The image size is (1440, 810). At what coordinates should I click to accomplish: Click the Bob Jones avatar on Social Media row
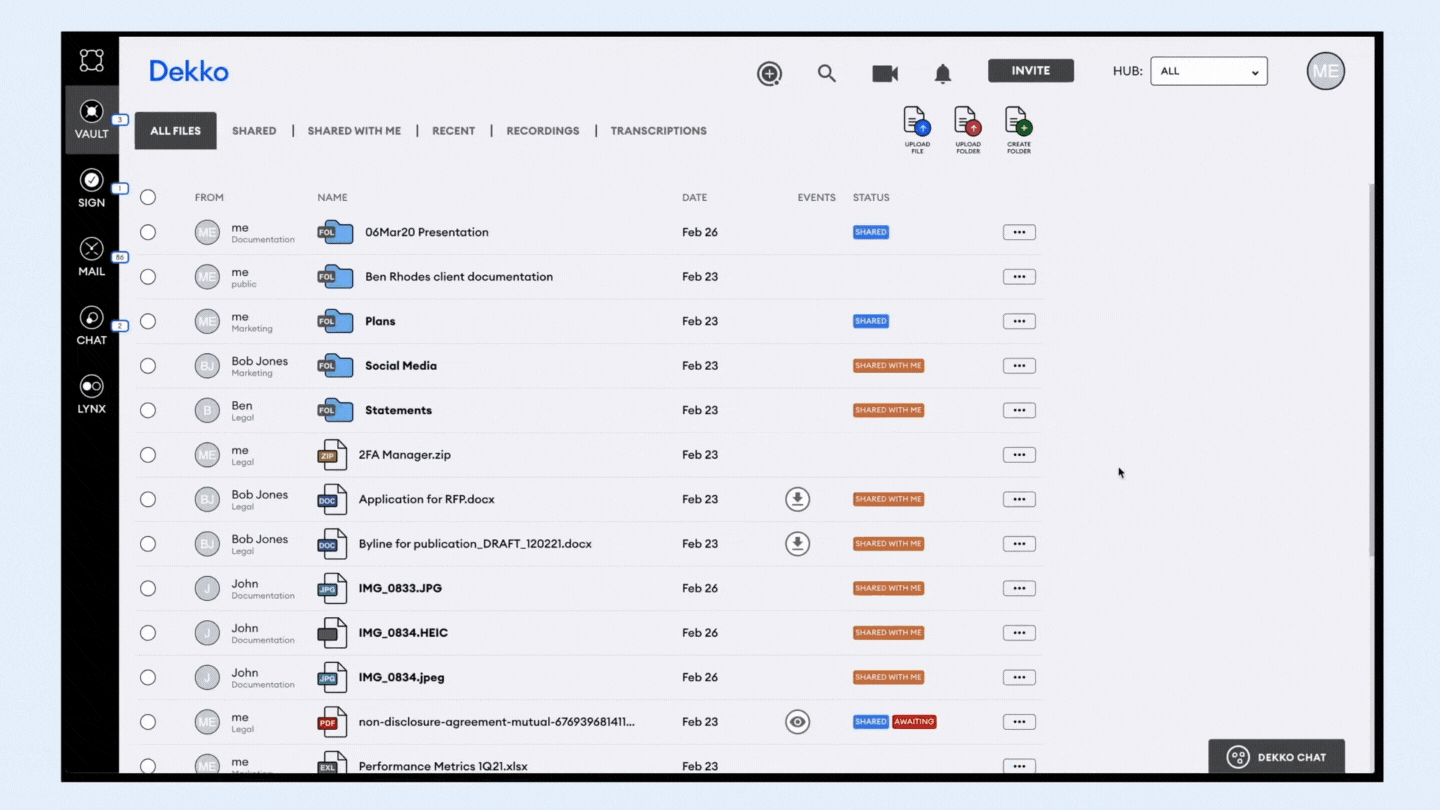pos(207,366)
